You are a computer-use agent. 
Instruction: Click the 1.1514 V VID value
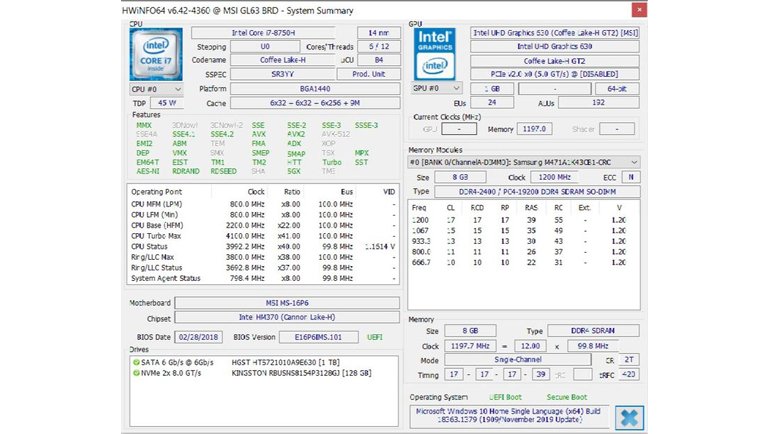[x=380, y=246]
